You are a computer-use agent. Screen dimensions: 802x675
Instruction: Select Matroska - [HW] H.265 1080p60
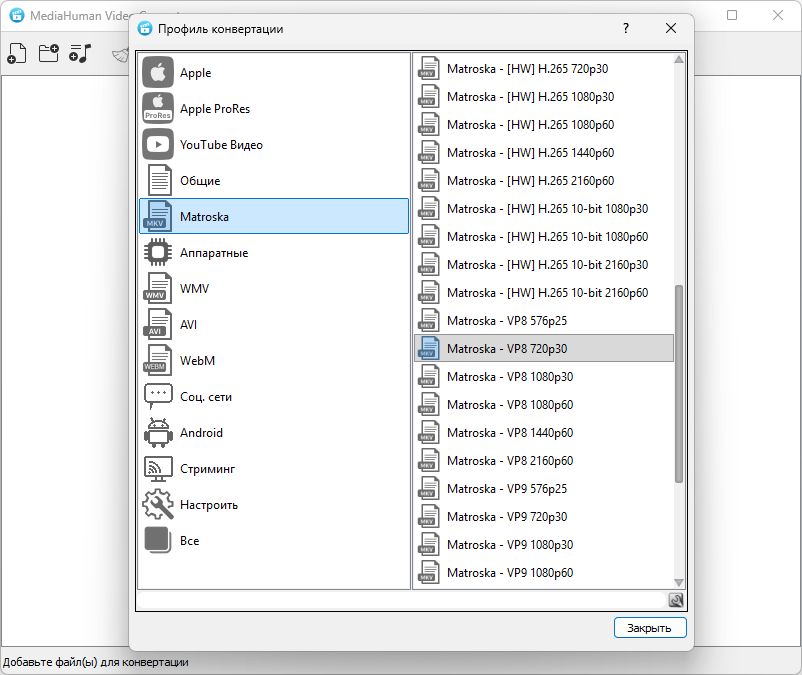(x=544, y=125)
